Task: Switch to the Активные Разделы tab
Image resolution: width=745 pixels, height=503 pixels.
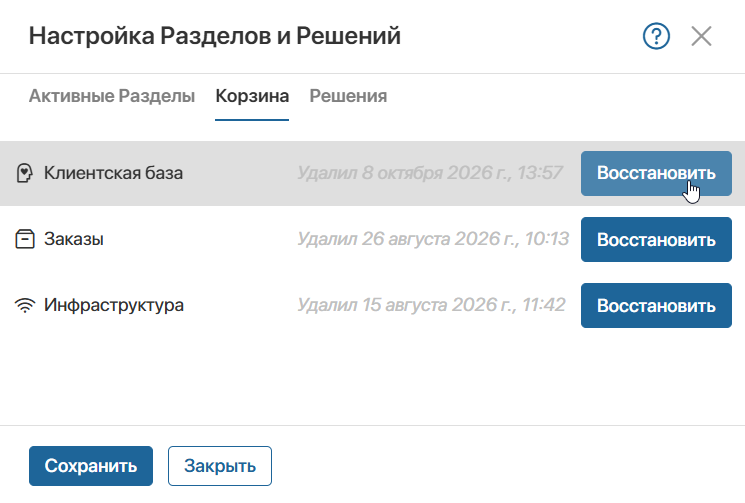Action: [x=112, y=96]
